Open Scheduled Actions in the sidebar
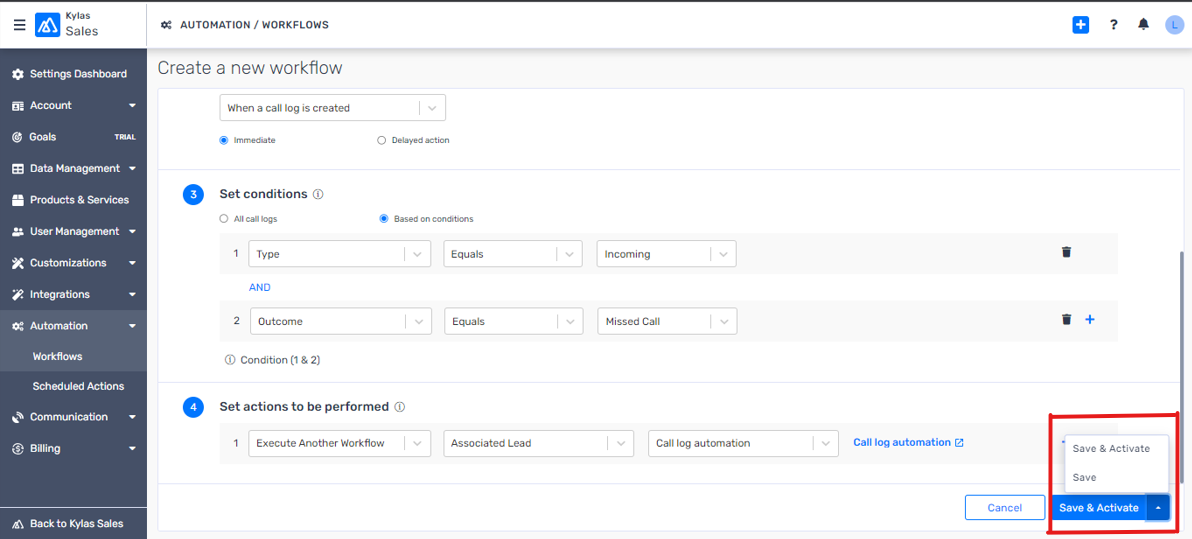 coord(78,386)
